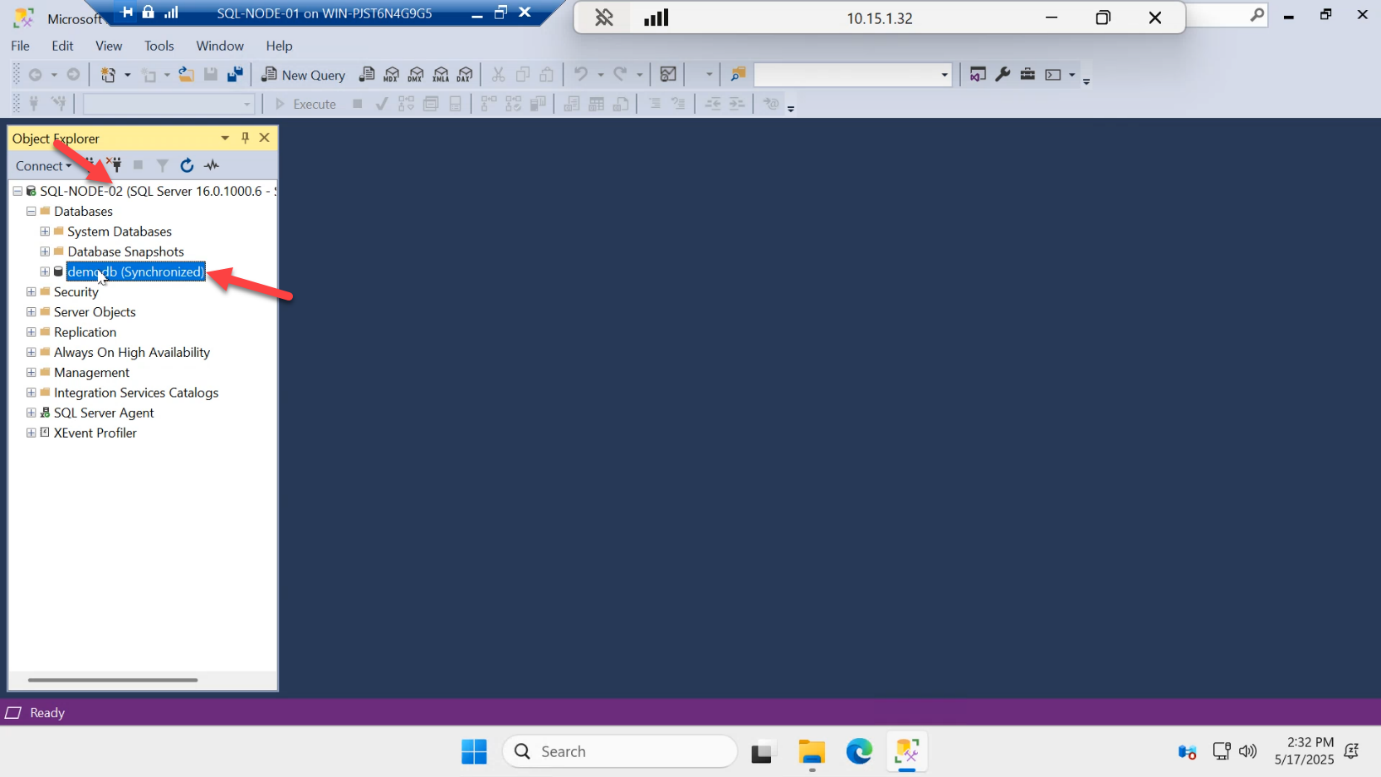This screenshot has height=777, width=1381.
Task: Open File Explorer from the taskbar
Action: [x=811, y=751]
